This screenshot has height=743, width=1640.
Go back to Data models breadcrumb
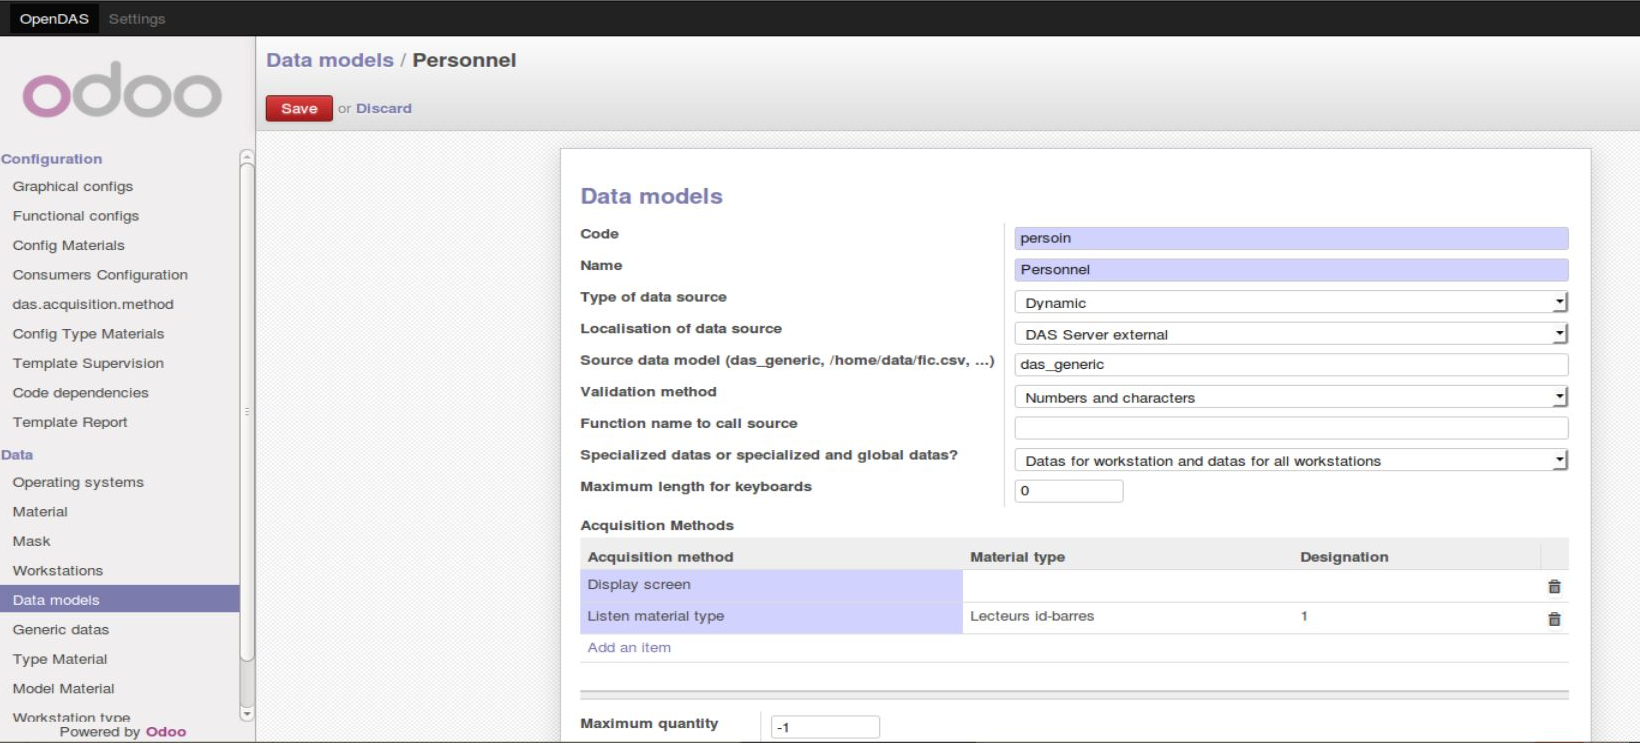330,60
